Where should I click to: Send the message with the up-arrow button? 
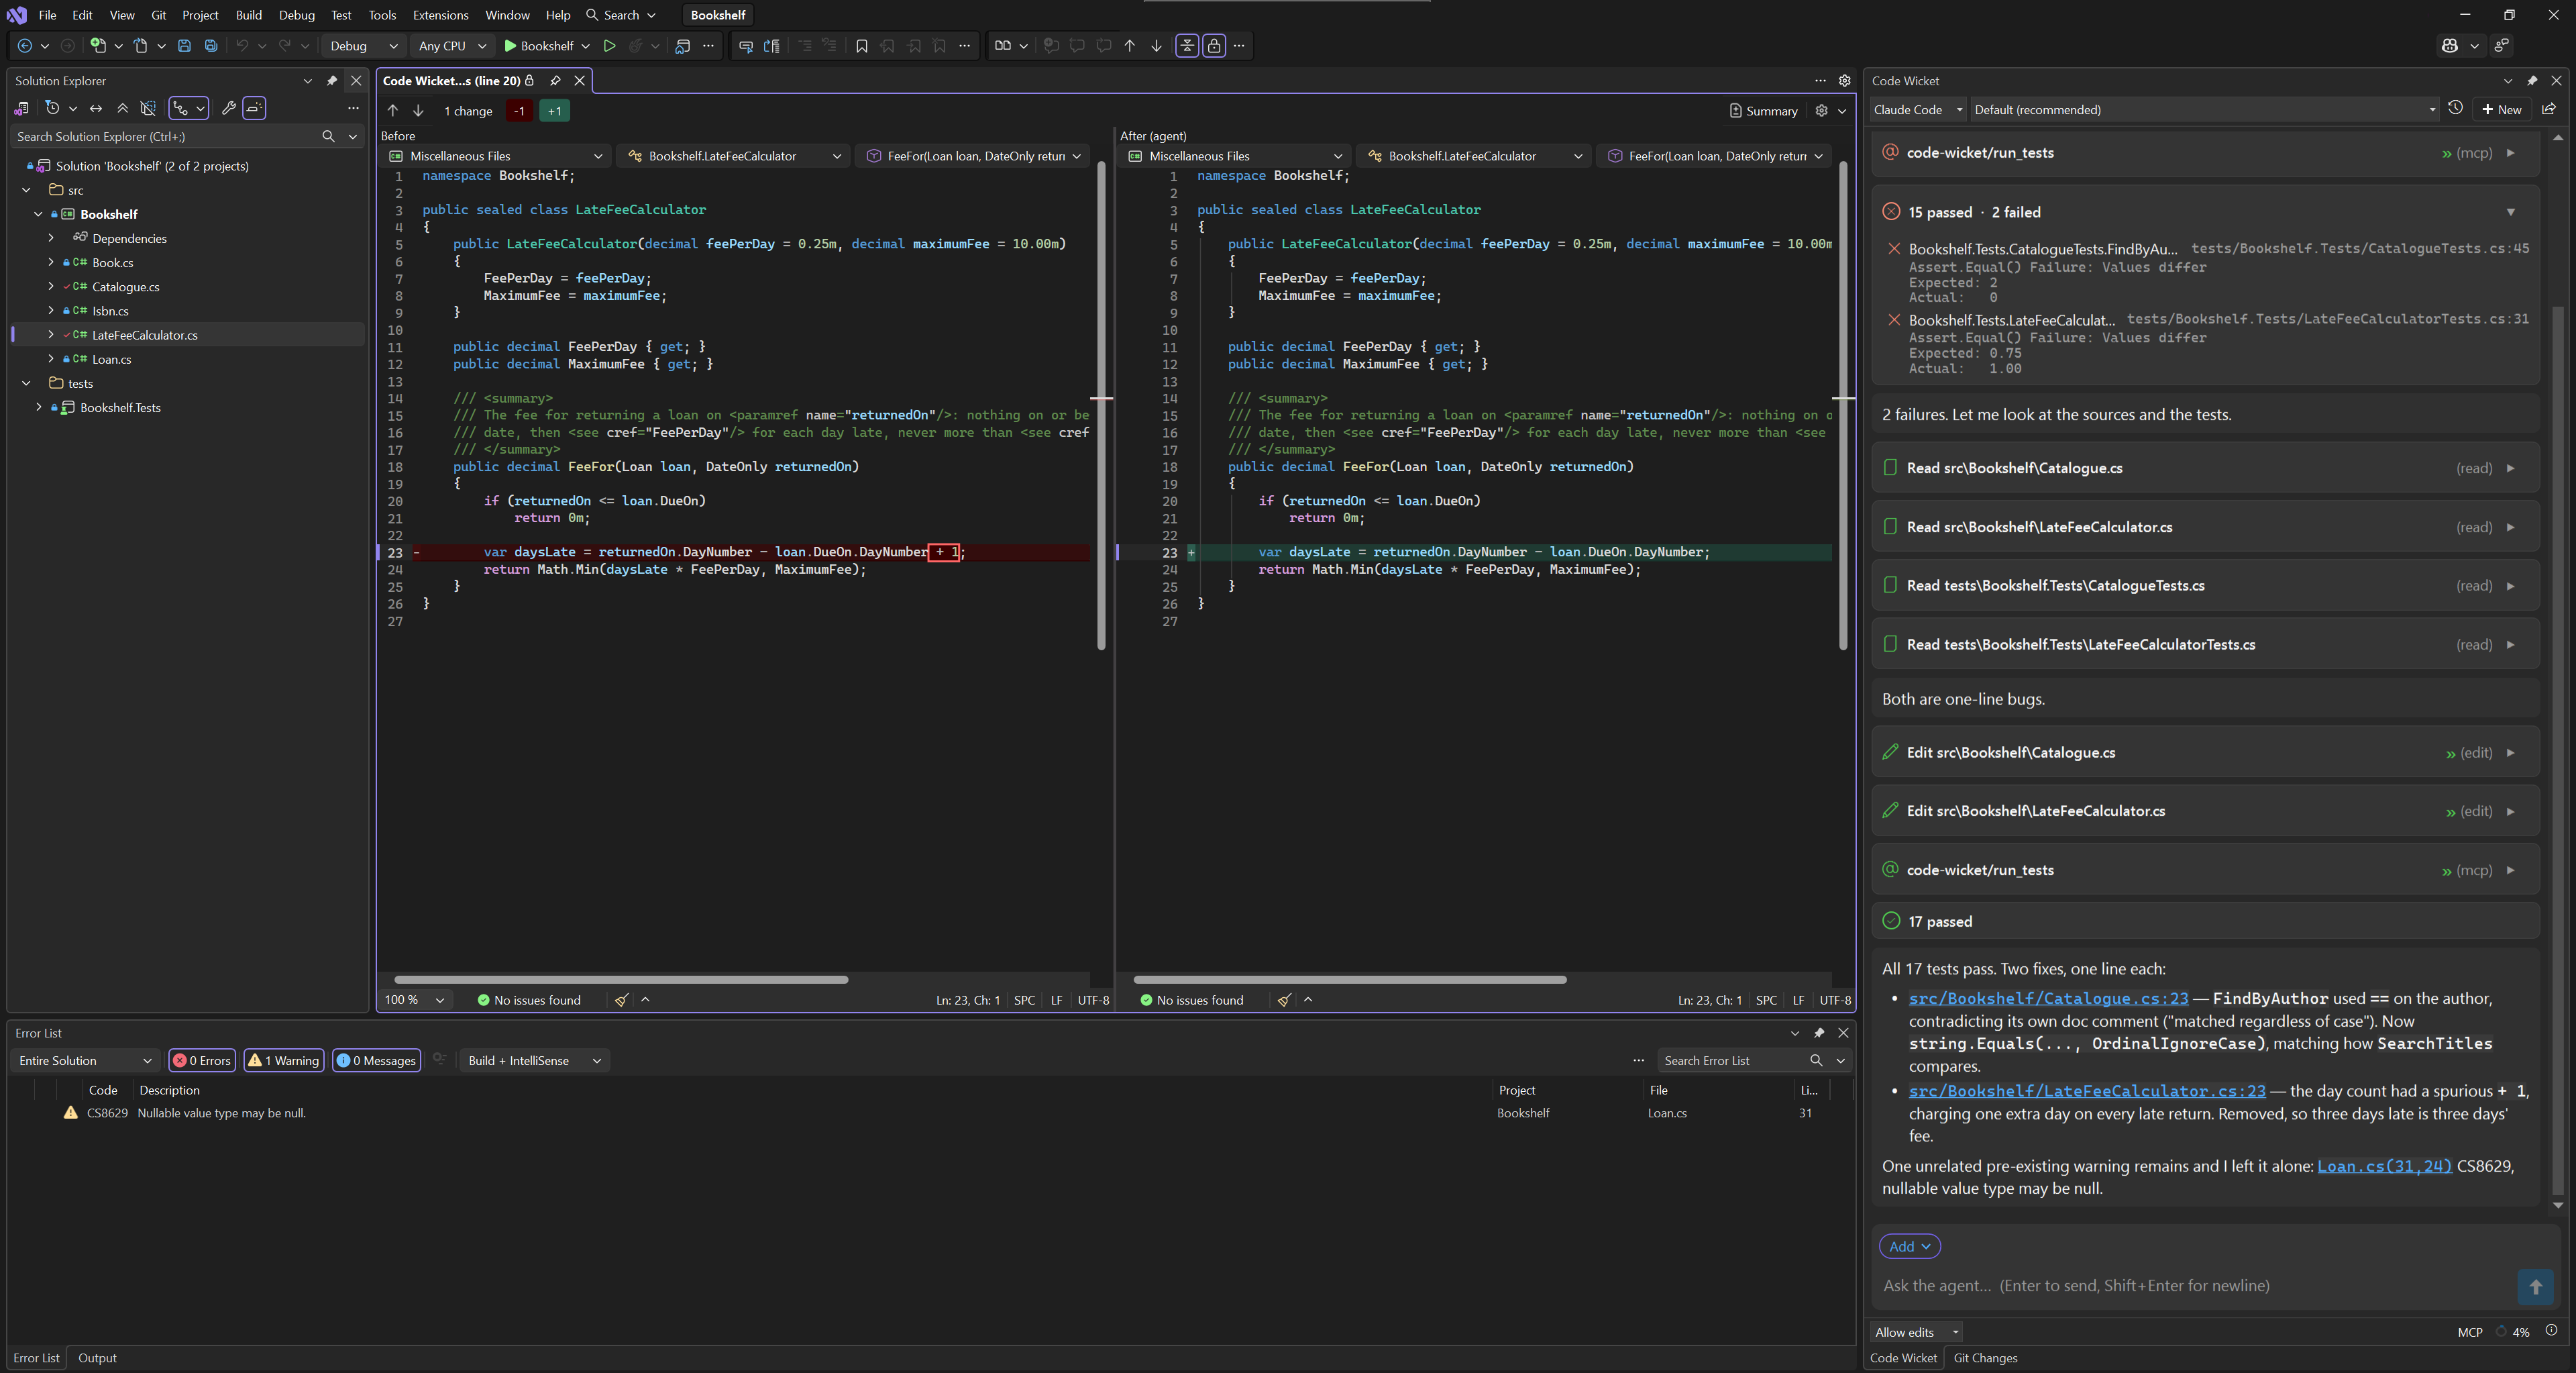click(2535, 1287)
